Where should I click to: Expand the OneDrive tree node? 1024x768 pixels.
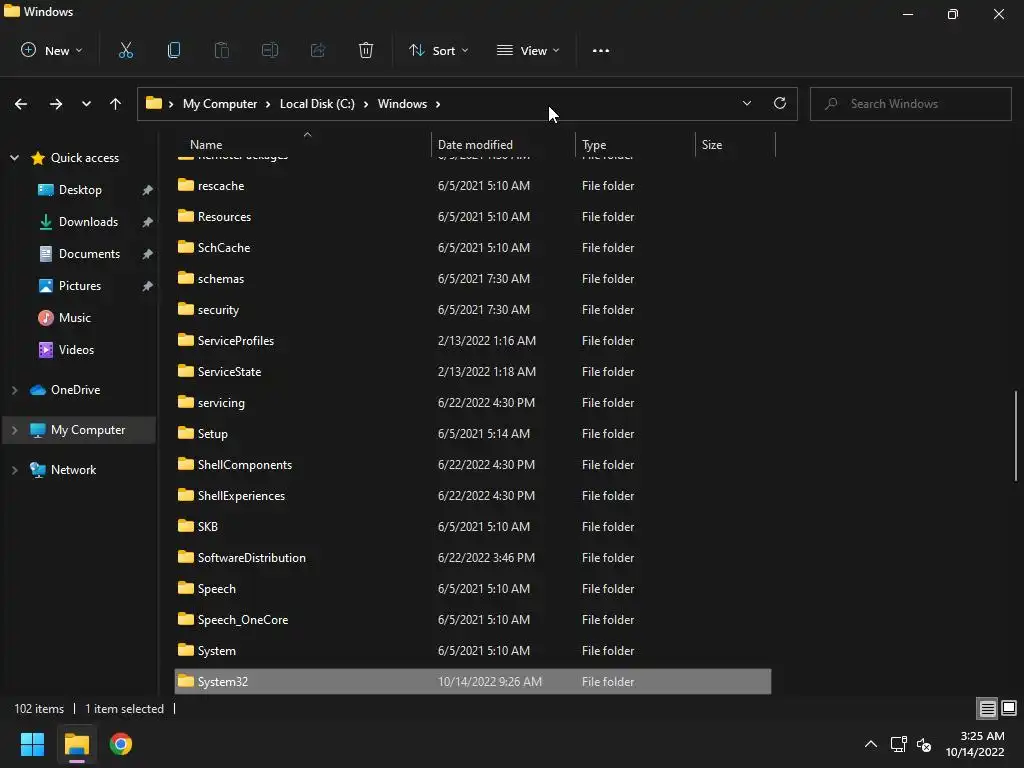[14, 390]
